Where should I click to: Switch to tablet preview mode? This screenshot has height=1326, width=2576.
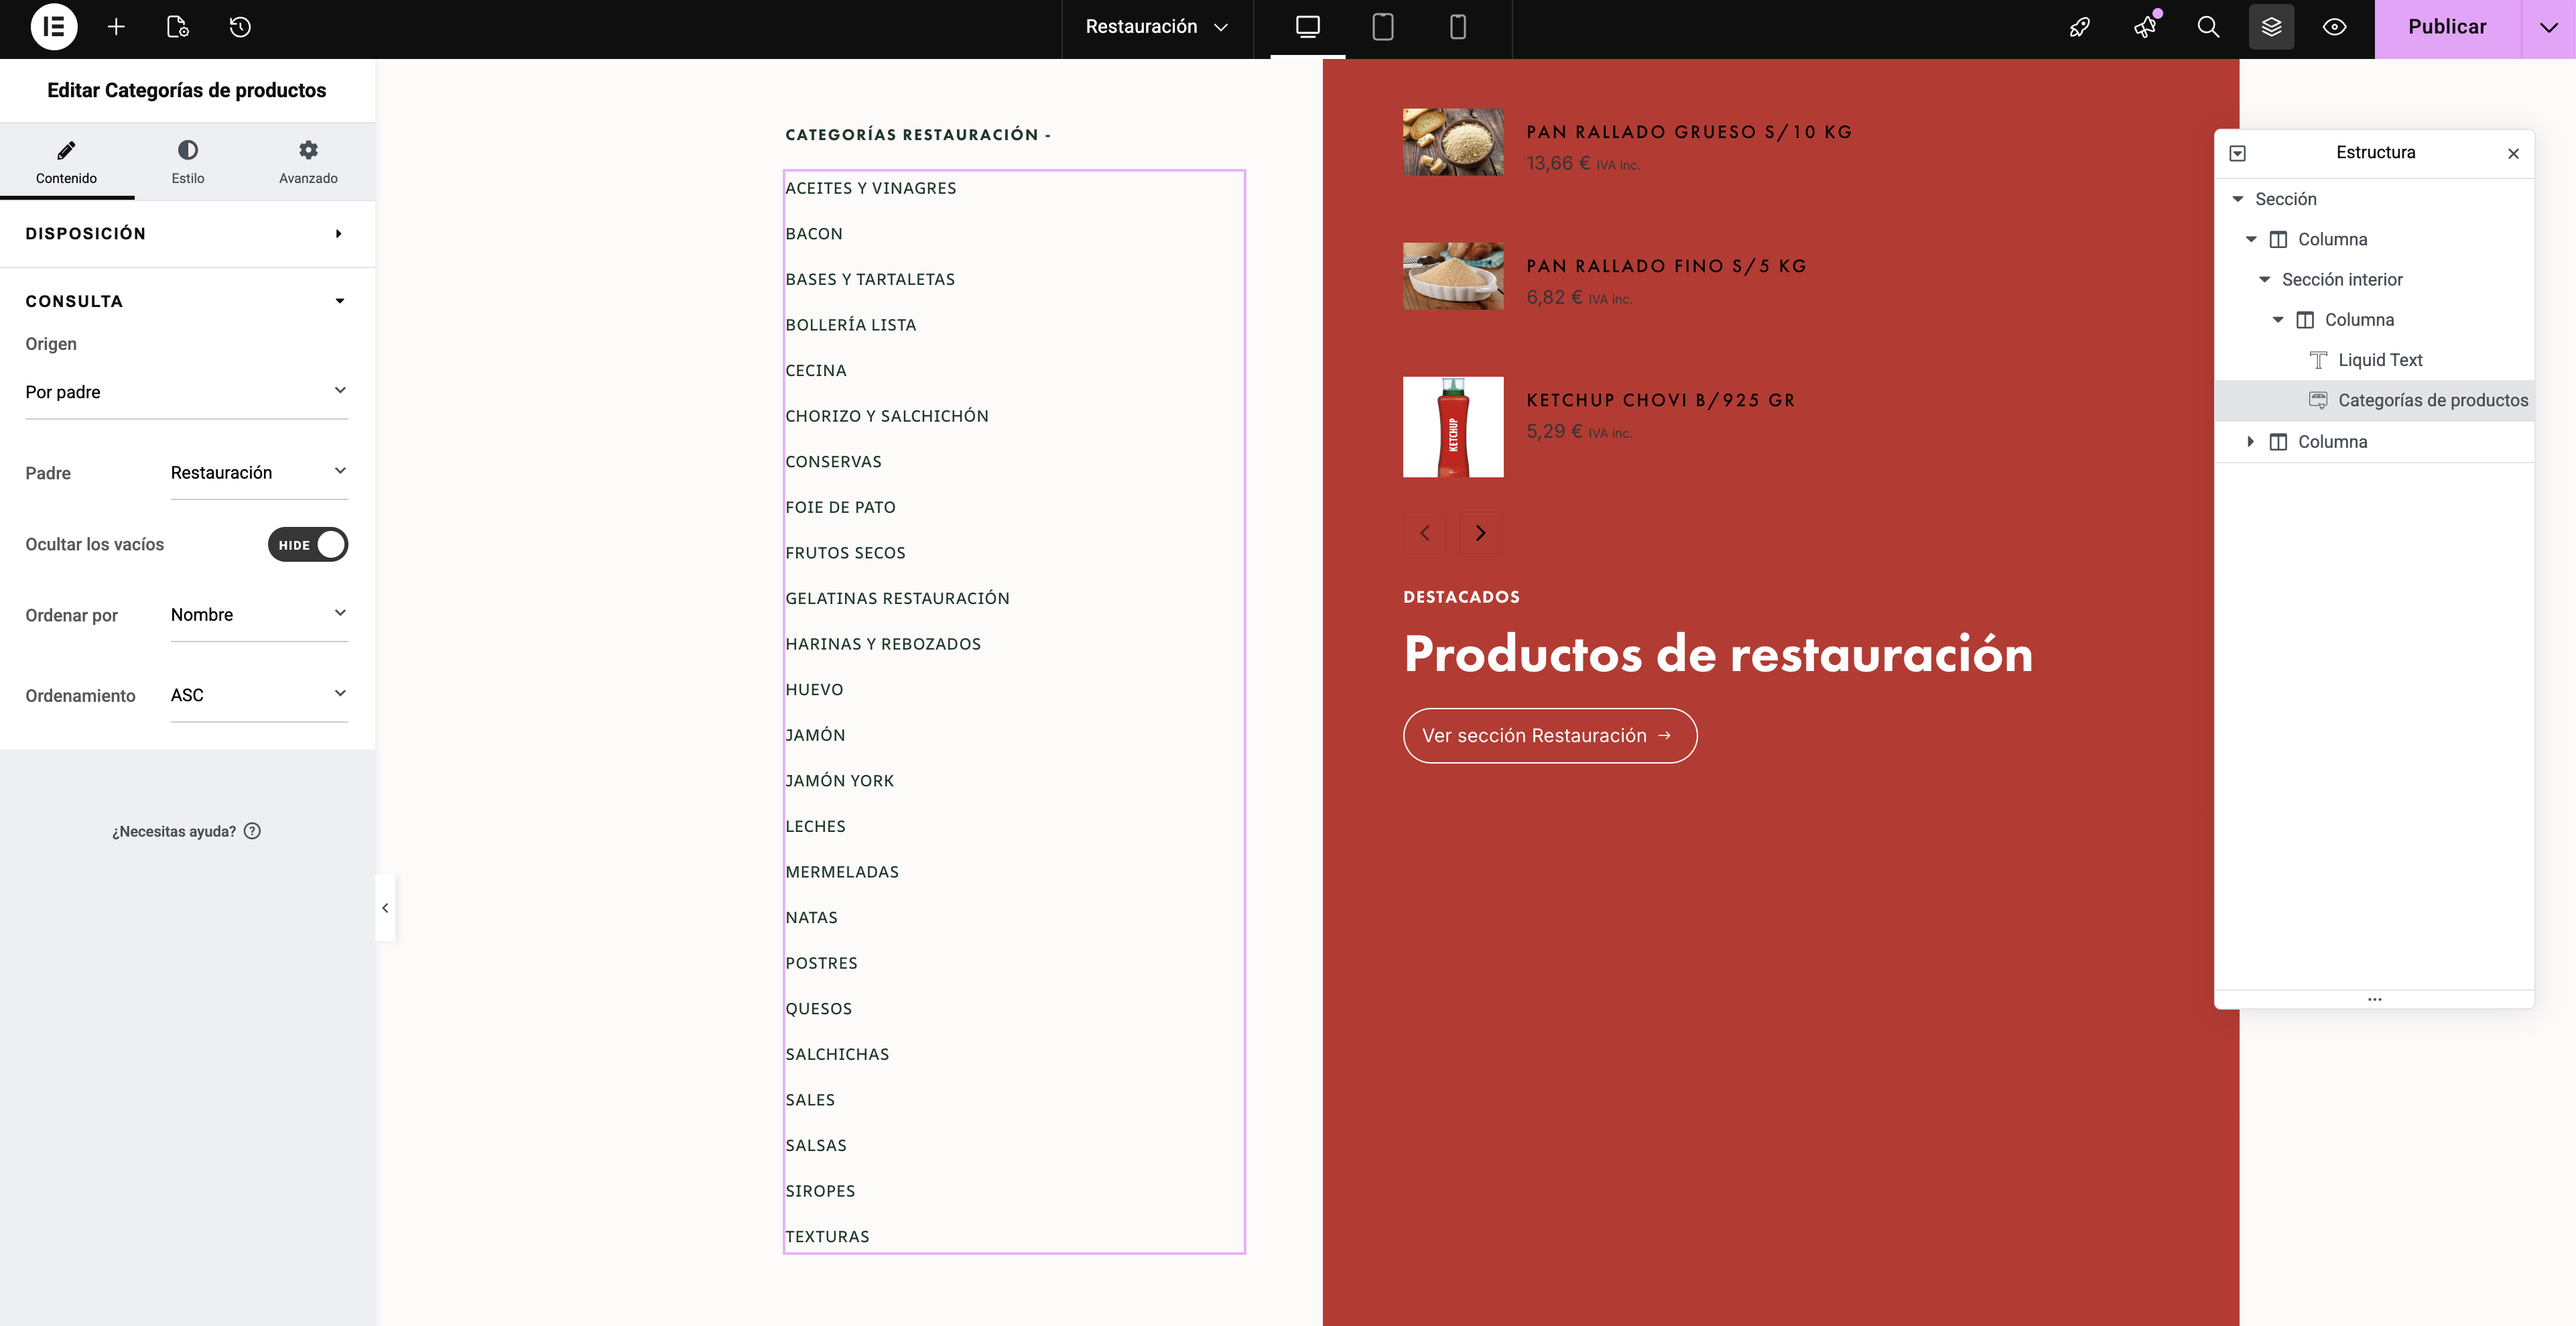point(1382,27)
